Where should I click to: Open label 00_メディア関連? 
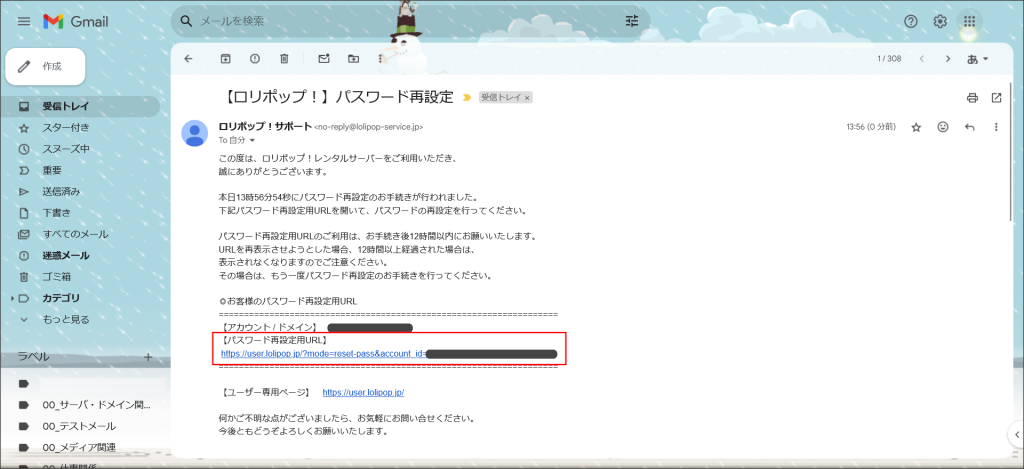(x=80, y=447)
